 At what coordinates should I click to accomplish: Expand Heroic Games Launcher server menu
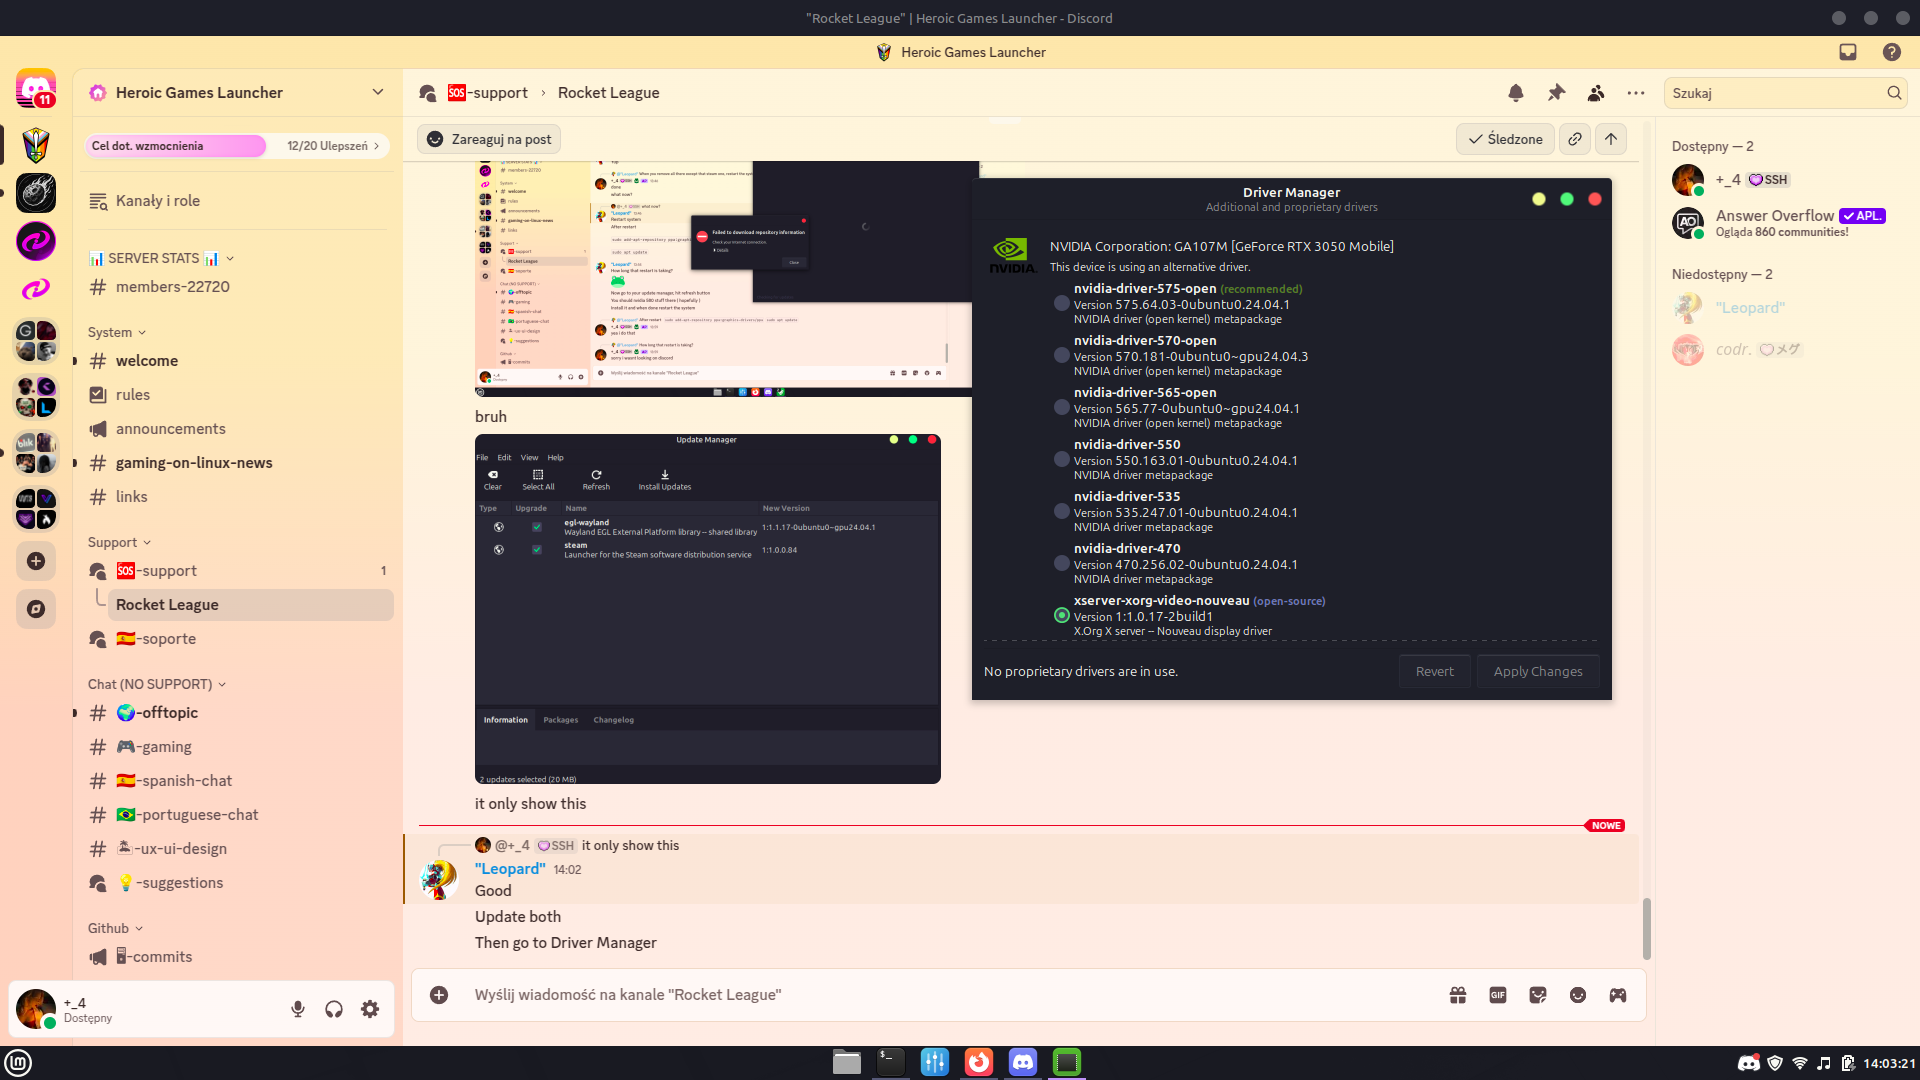coord(378,92)
